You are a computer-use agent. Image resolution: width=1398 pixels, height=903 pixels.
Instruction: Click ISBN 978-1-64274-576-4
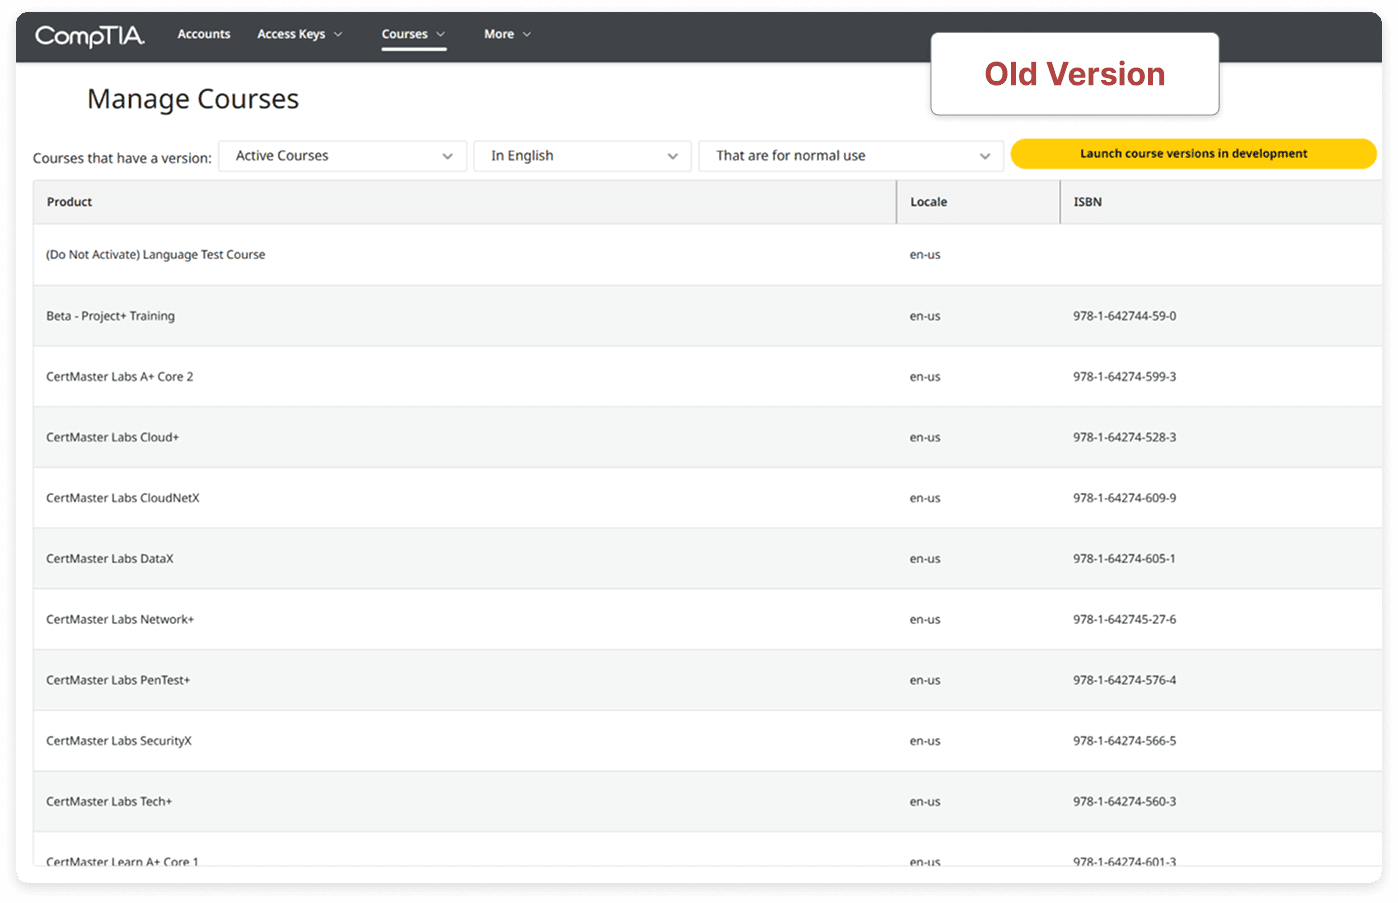coord(1124,680)
